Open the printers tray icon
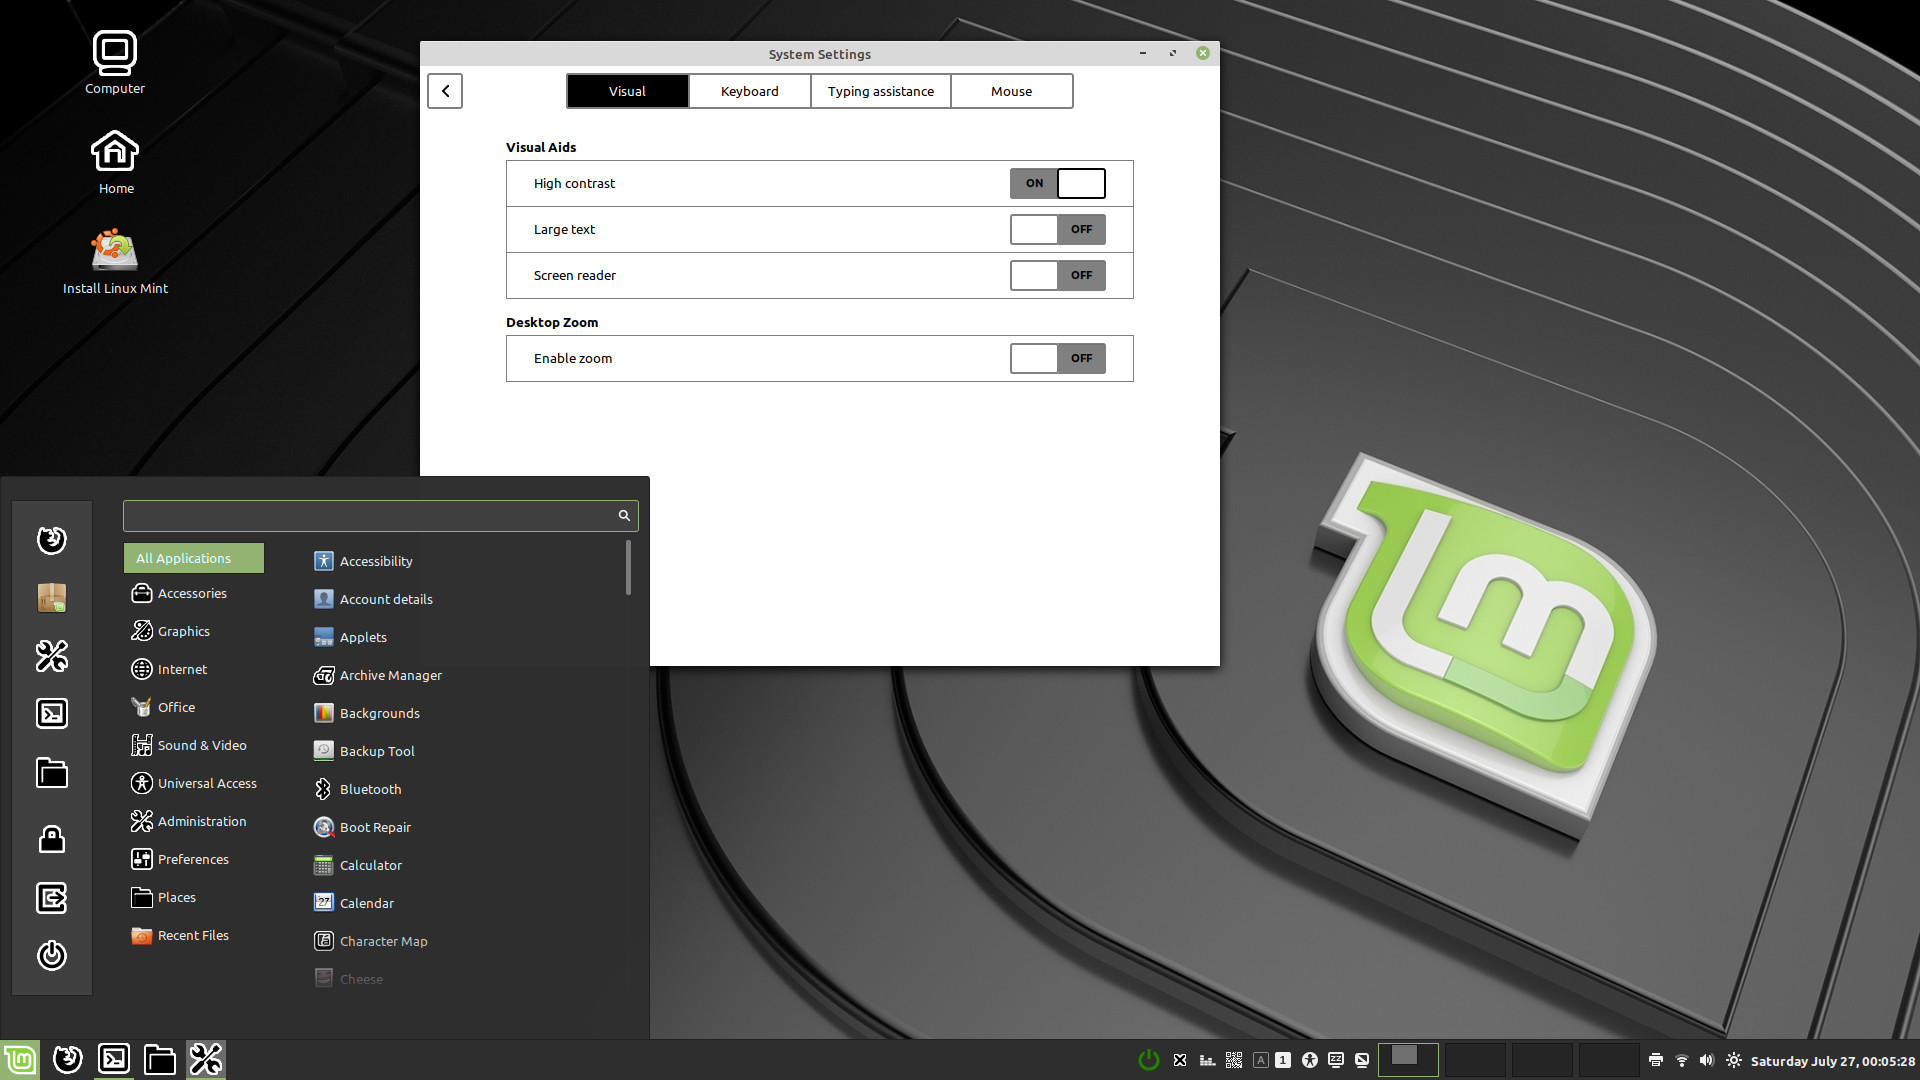 pyautogui.click(x=1656, y=1060)
